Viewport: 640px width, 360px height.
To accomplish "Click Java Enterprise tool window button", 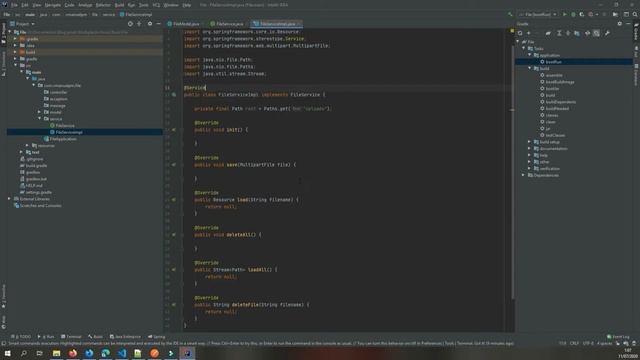I will tap(125, 337).
